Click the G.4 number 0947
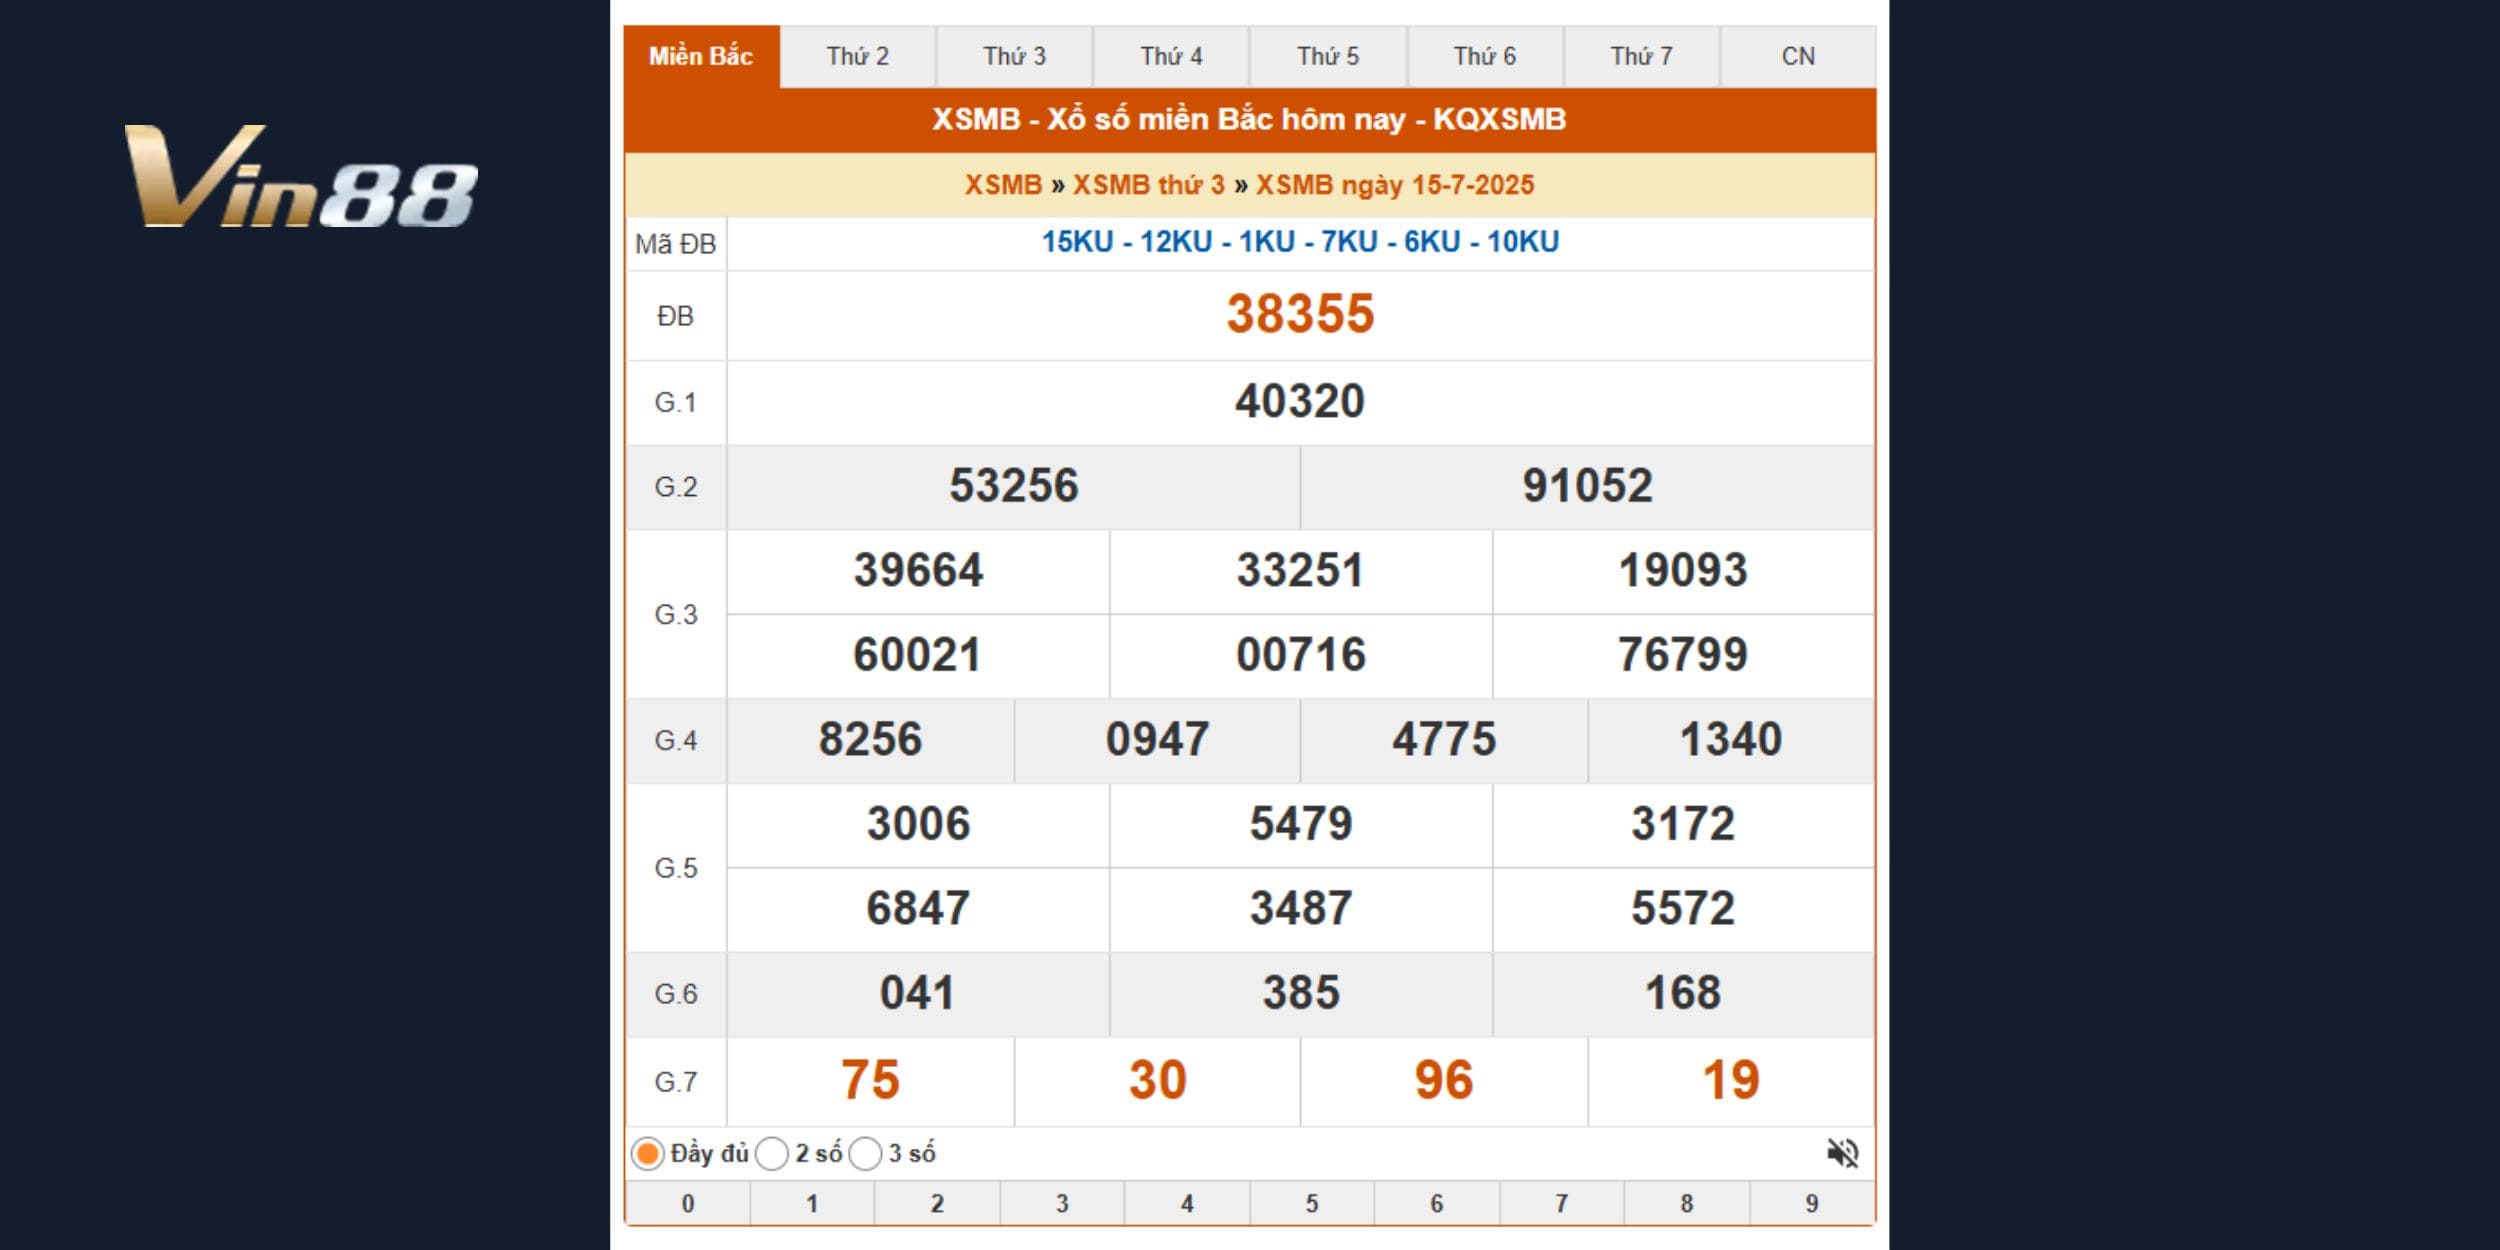The height and width of the screenshot is (1250, 2500). click(1157, 740)
